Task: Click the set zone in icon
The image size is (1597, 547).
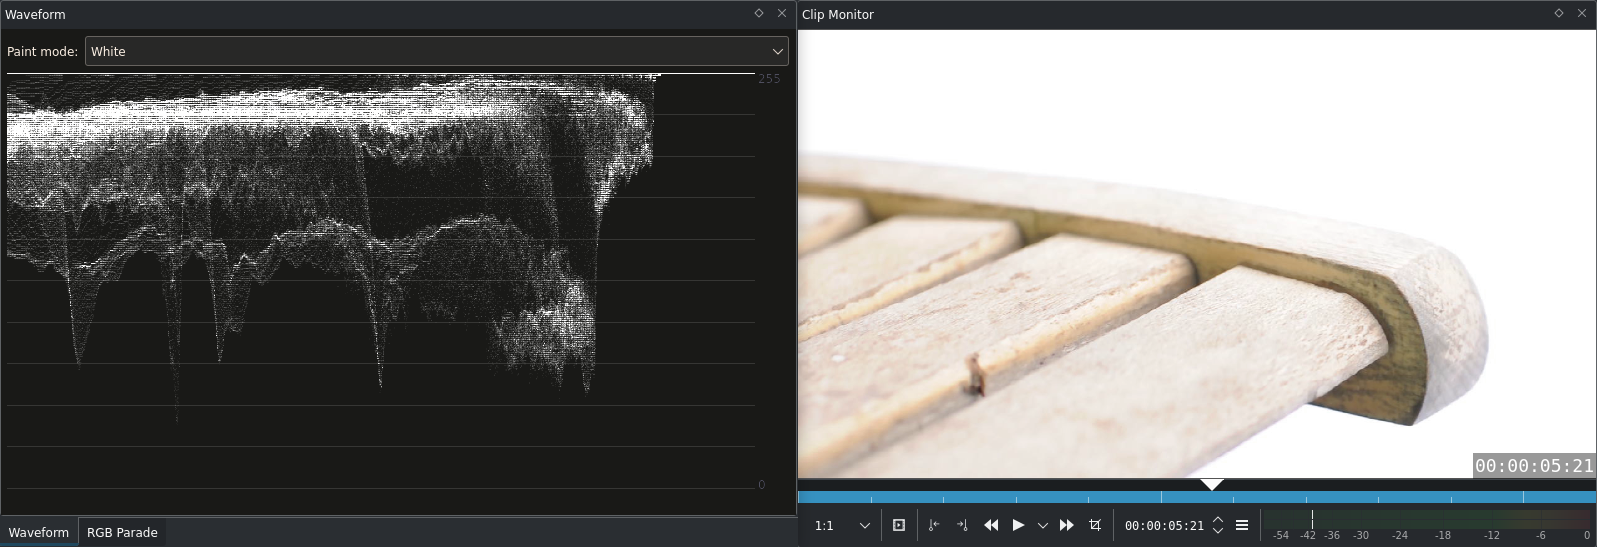Action: tap(898, 525)
